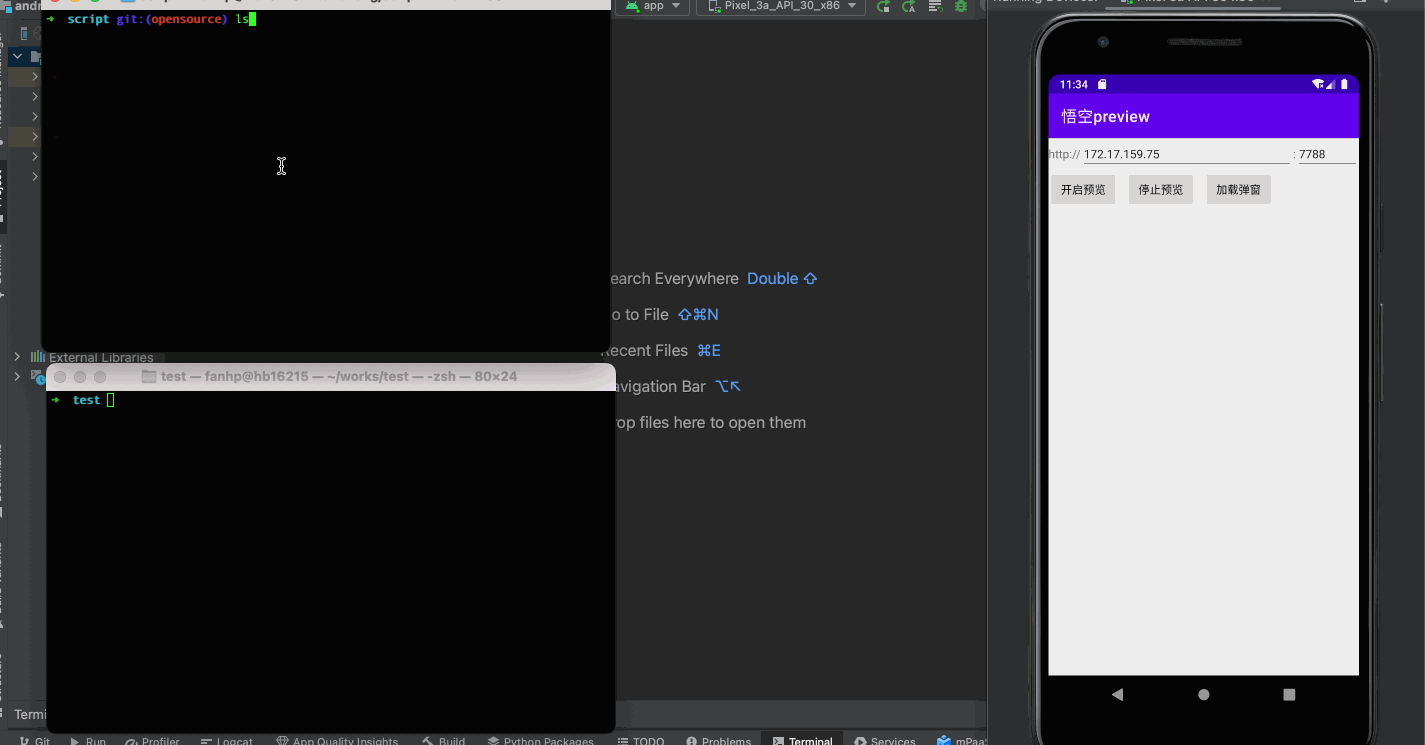The height and width of the screenshot is (745, 1425).
Task: Click the test terminal window title bar
Action: tap(330, 376)
